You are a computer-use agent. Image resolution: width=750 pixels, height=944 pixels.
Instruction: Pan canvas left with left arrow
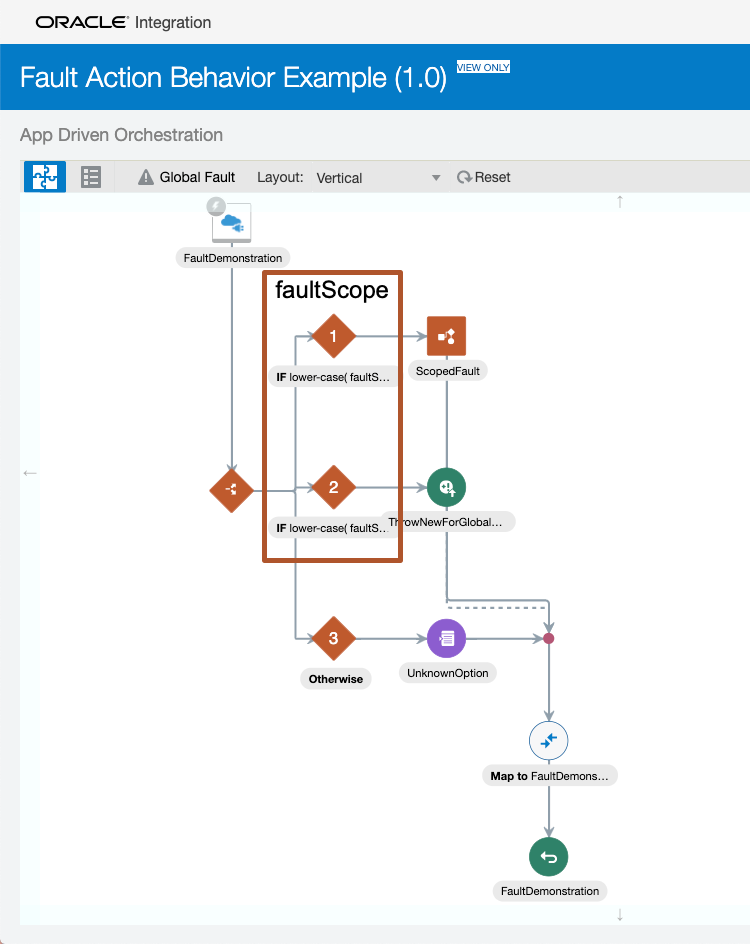tap(30, 473)
